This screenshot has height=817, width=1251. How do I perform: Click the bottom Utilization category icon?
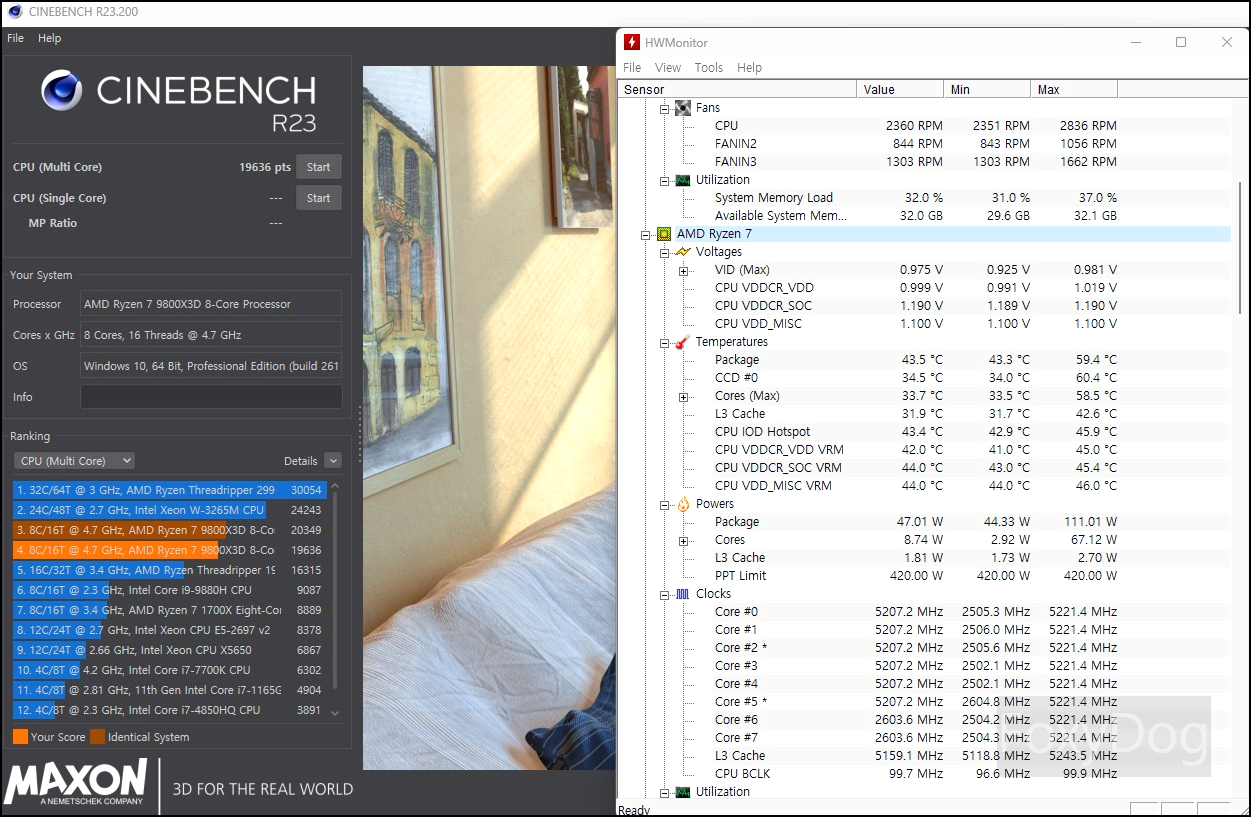click(x=683, y=792)
